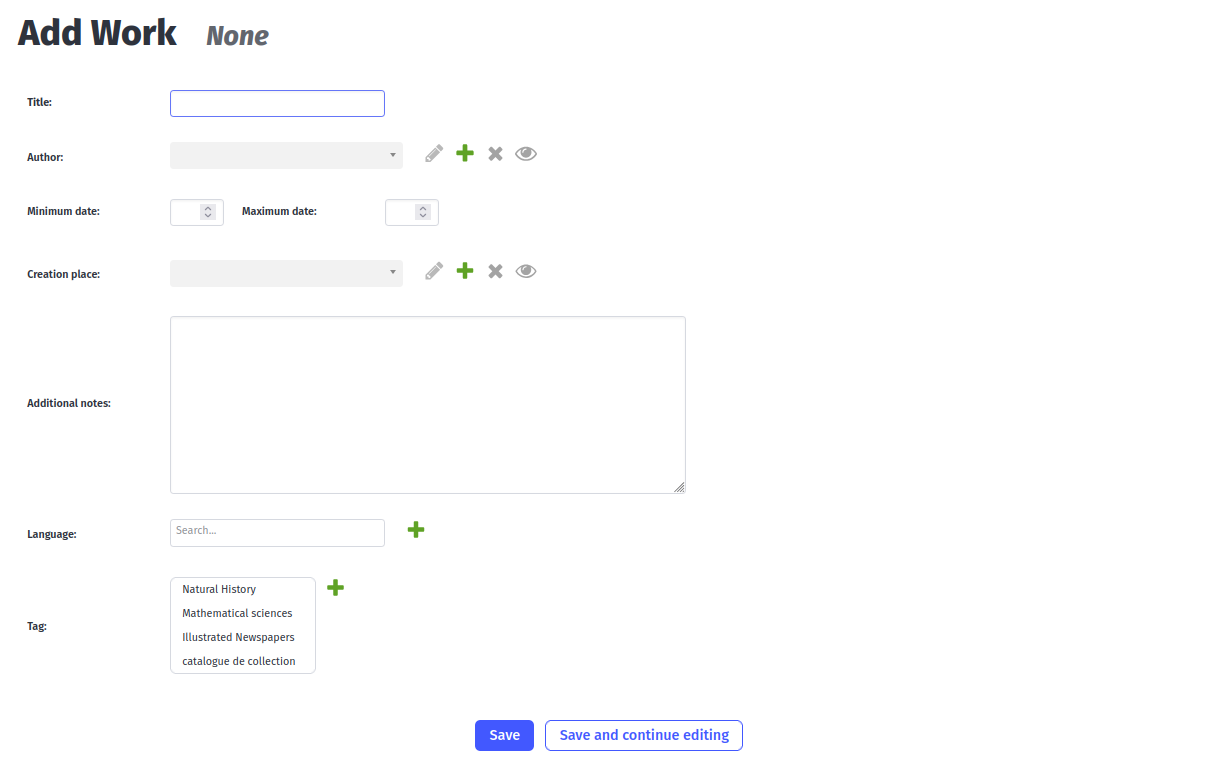Select the Natural History tag

219,589
